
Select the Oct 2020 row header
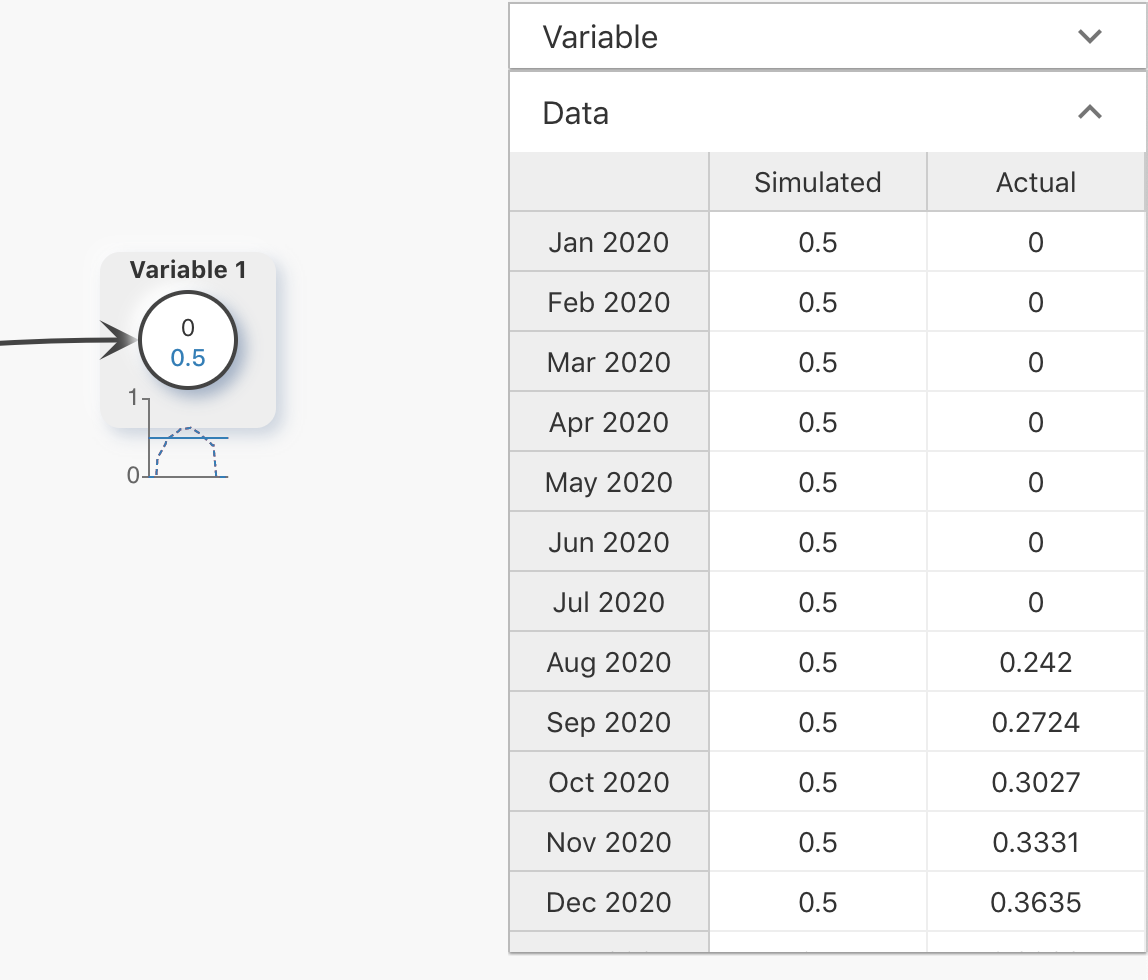pyautogui.click(x=609, y=782)
